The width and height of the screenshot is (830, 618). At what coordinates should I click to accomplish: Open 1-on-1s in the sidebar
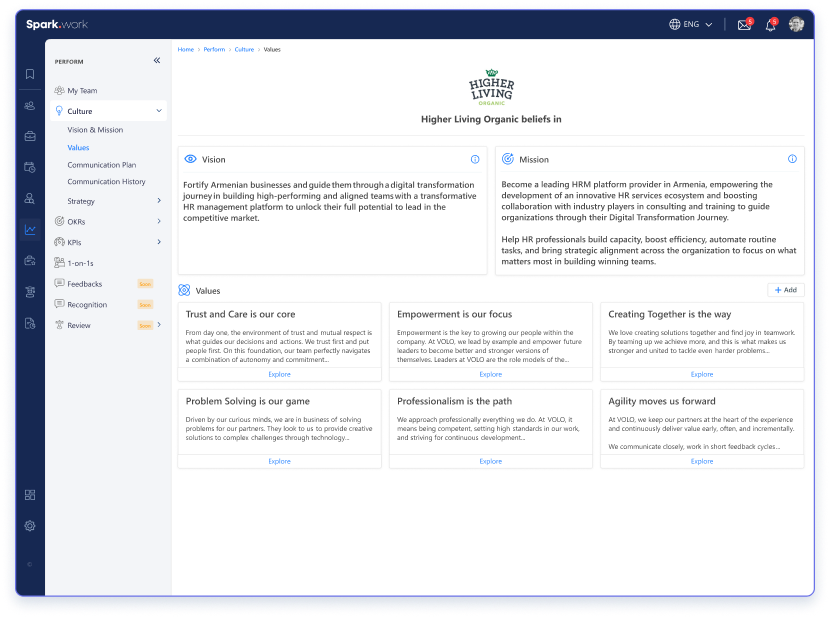80,263
